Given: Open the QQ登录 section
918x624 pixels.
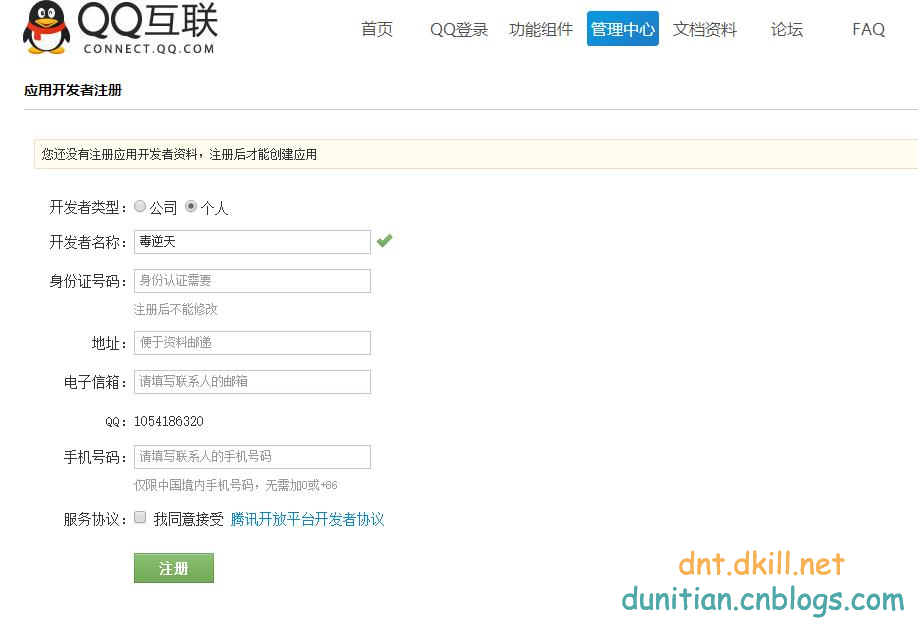Looking at the screenshot, I should (458, 29).
